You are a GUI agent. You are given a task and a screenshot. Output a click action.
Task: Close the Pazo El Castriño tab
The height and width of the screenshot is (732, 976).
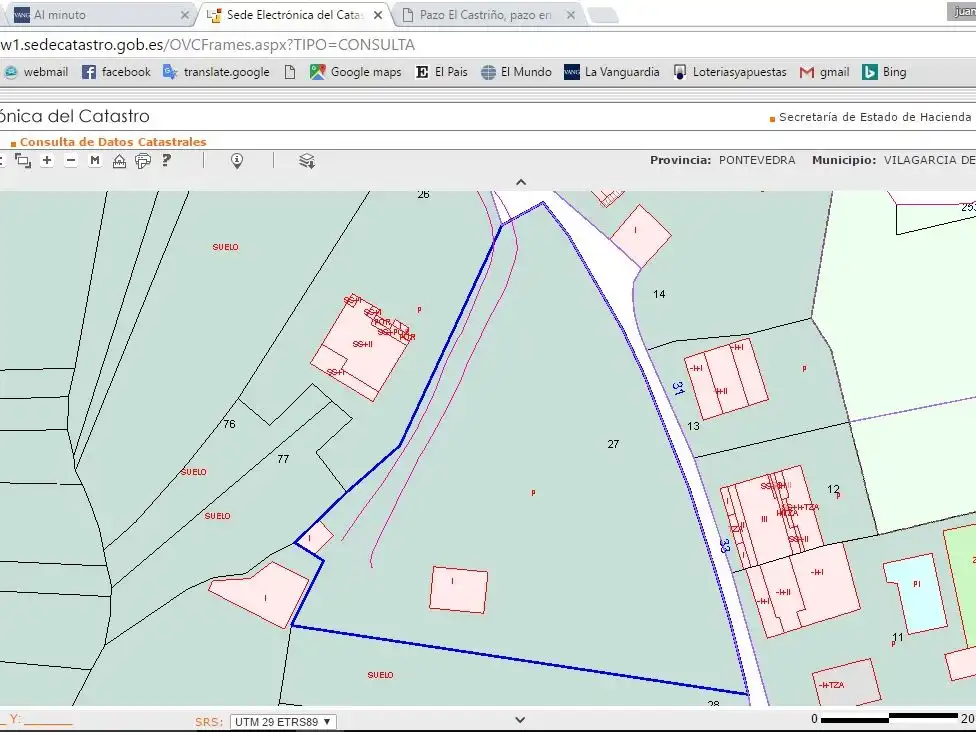click(571, 15)
